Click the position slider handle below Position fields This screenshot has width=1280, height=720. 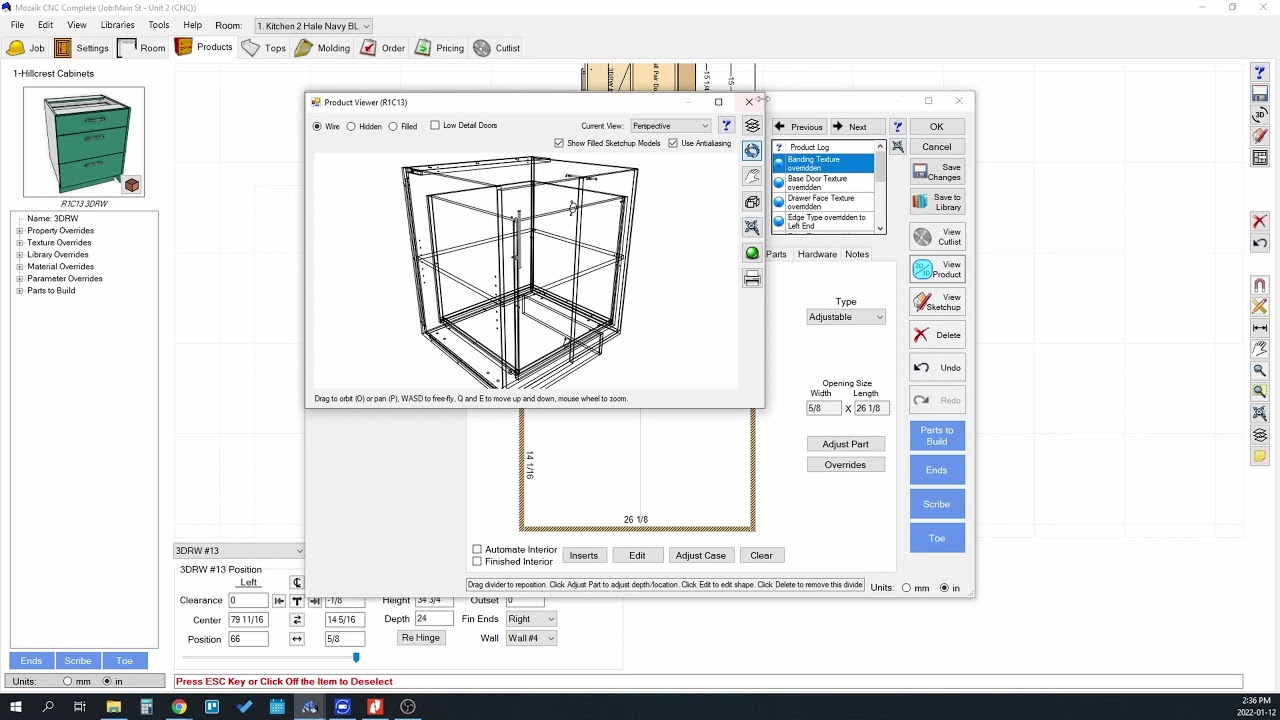[356, 657]
